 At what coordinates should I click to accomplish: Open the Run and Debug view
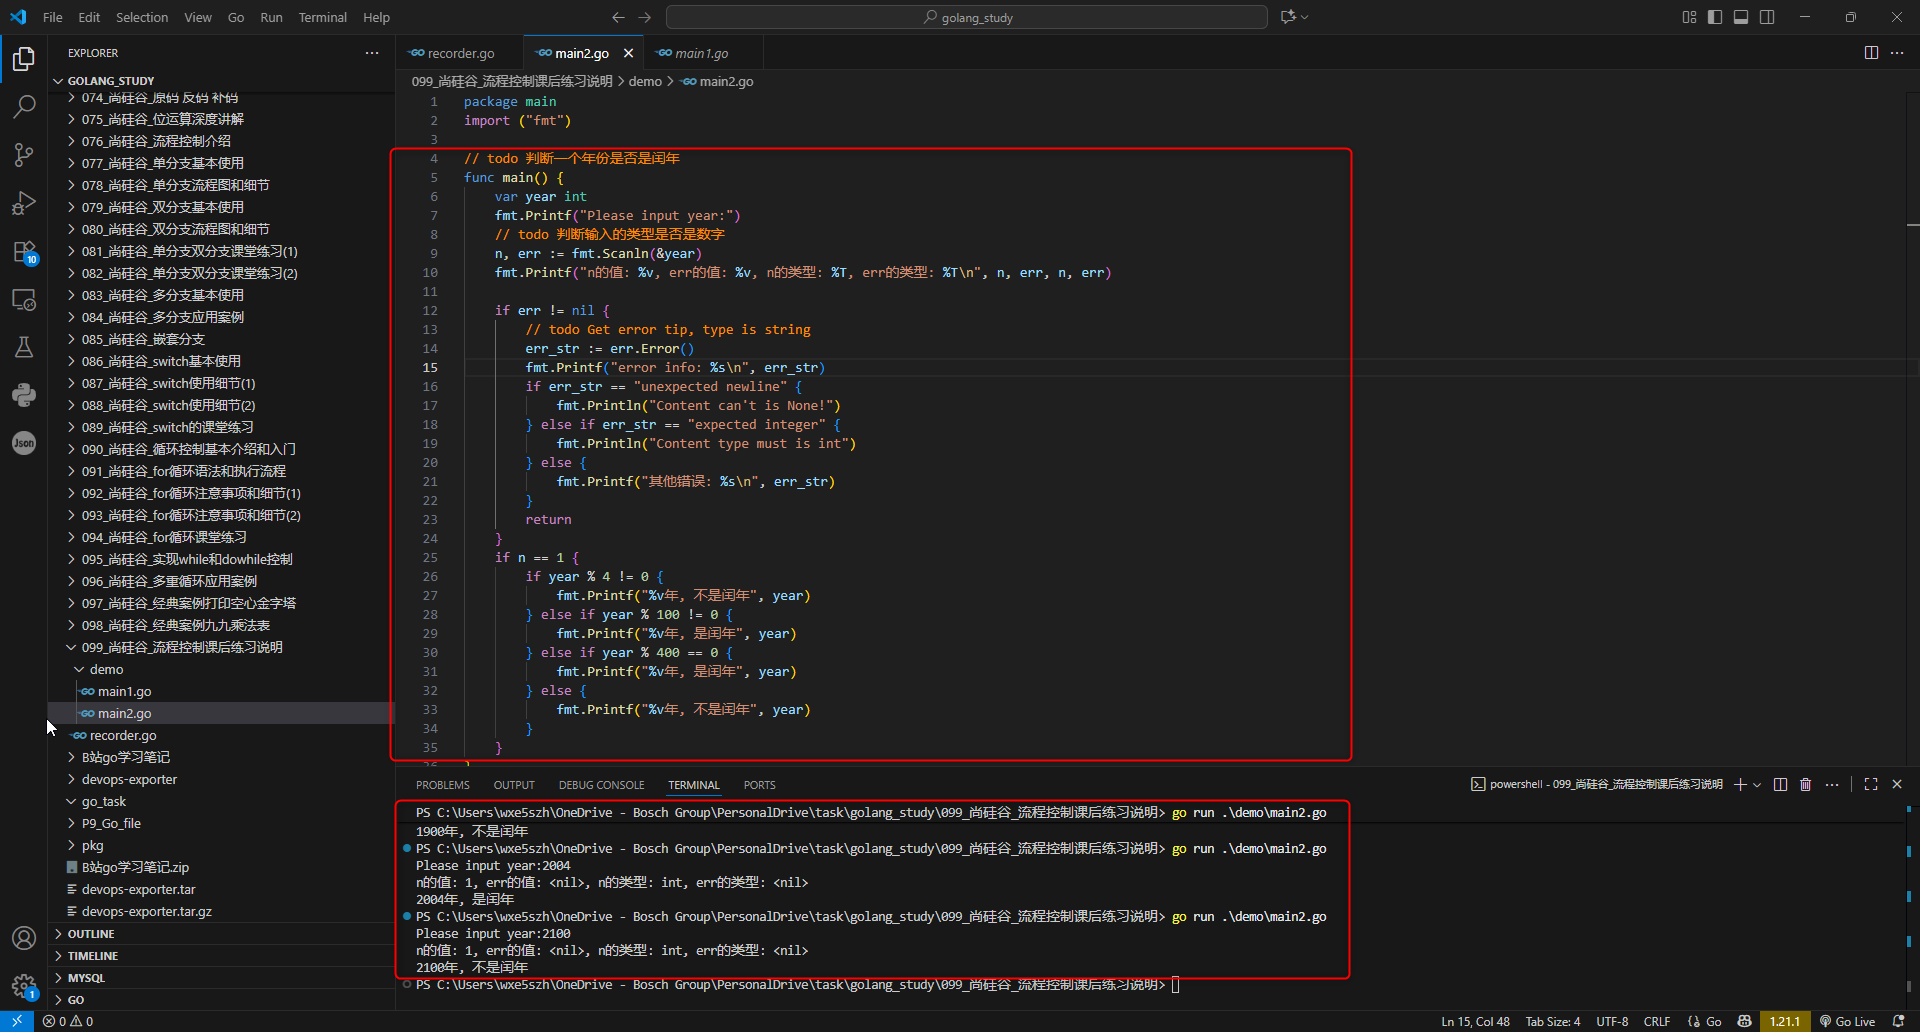click(x=24, y=203)
